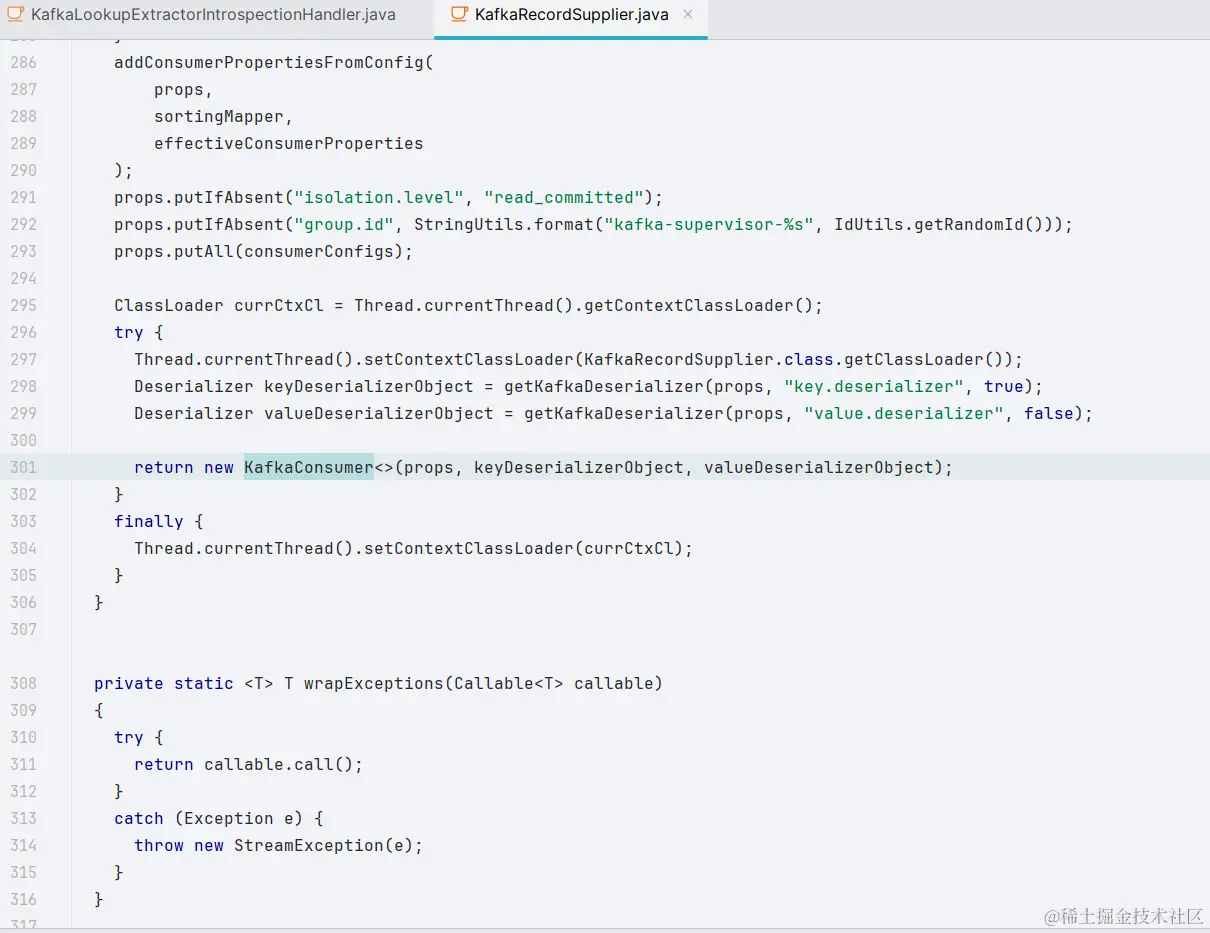Select the KafkaRecordSupplier.java tab
Screen dimensions: 1210x933
tap(572, 15)
